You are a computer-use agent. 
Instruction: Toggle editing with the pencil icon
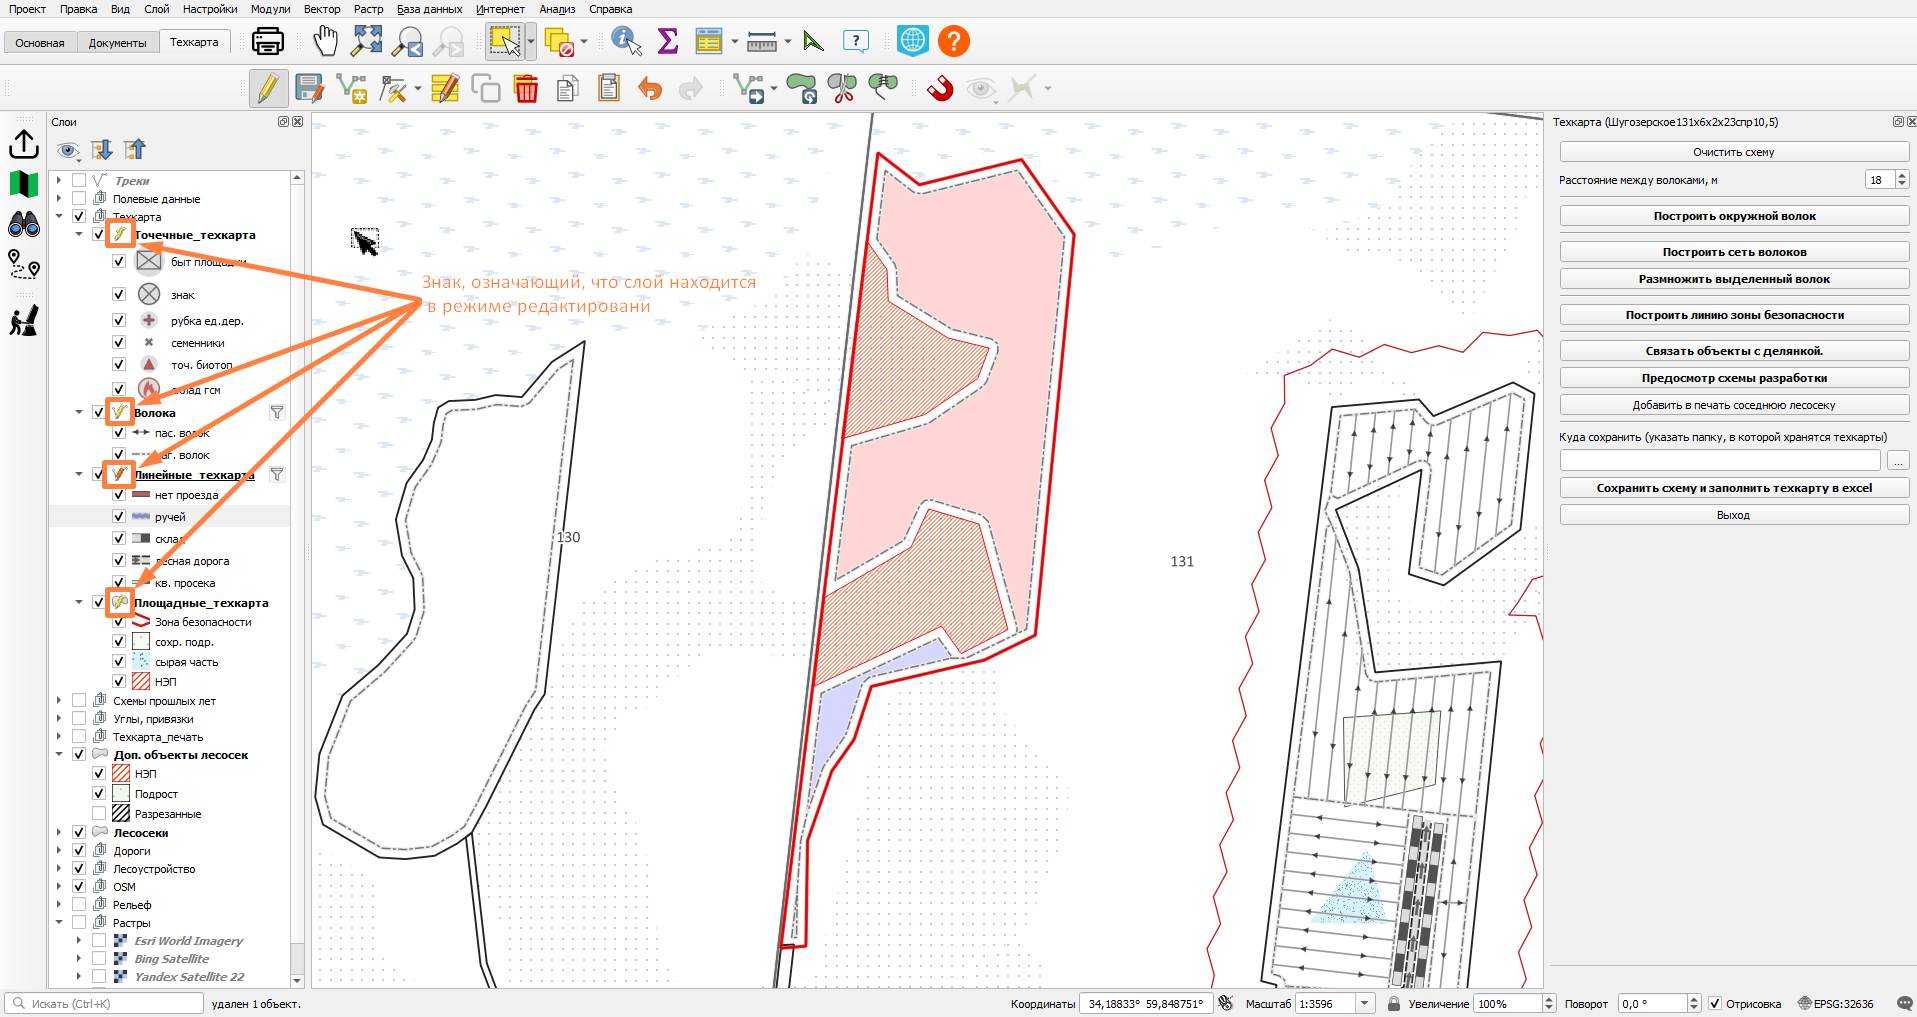268,89
